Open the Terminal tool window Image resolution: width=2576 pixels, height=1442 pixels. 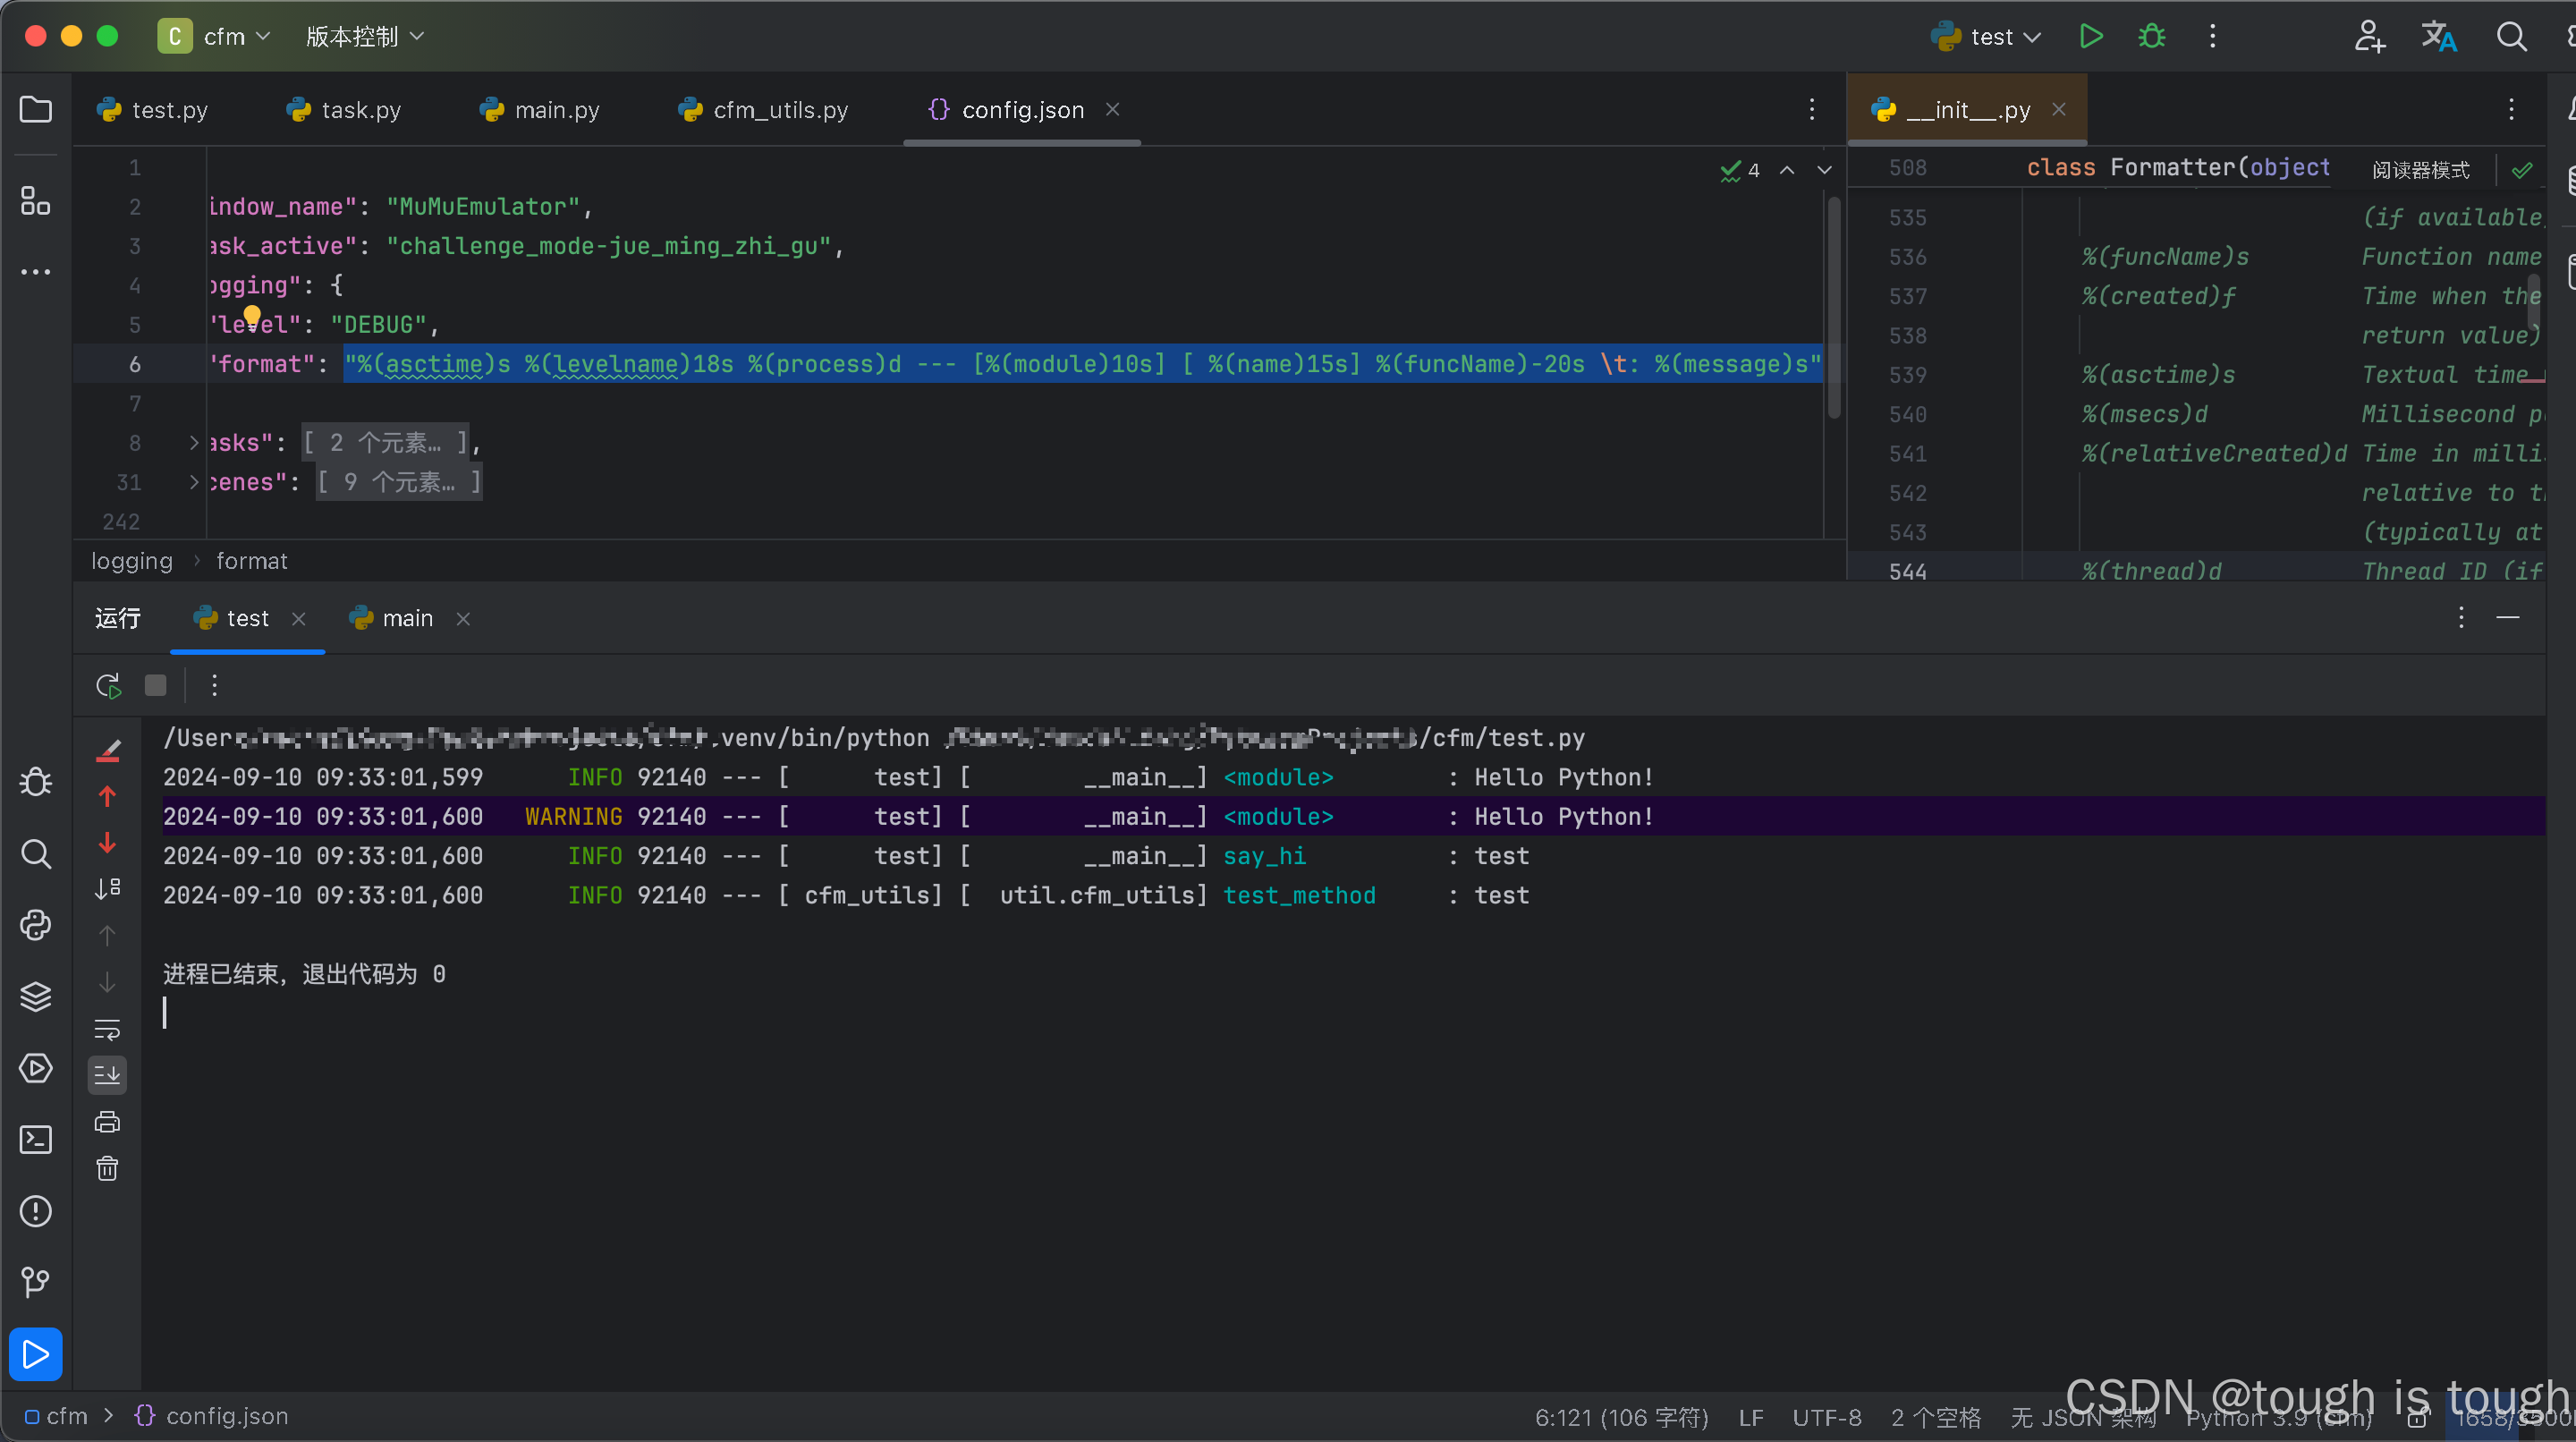tap(36, 1139)
